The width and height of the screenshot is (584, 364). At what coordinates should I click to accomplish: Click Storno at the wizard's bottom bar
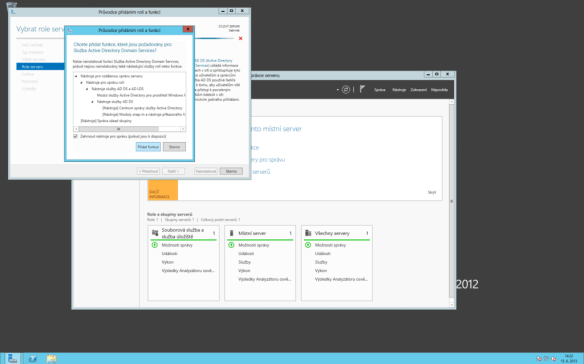pyautogui.click(x=231, y=171)
